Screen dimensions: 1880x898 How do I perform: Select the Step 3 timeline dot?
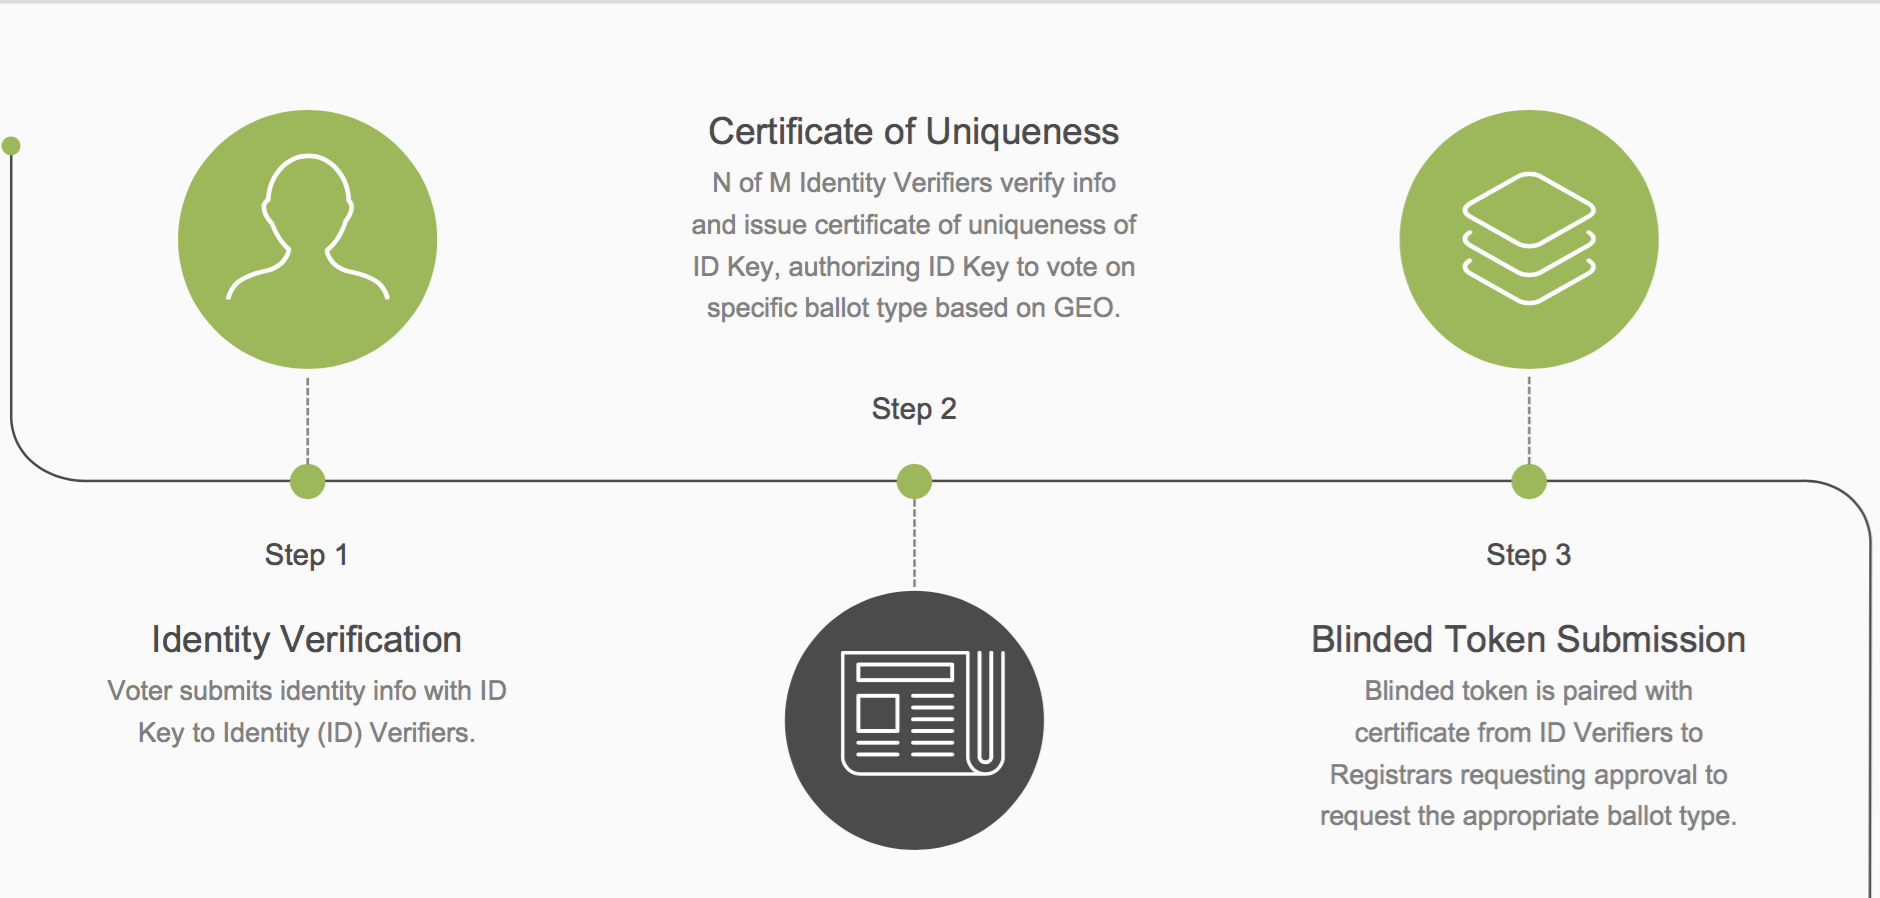tap(1528, 481)
